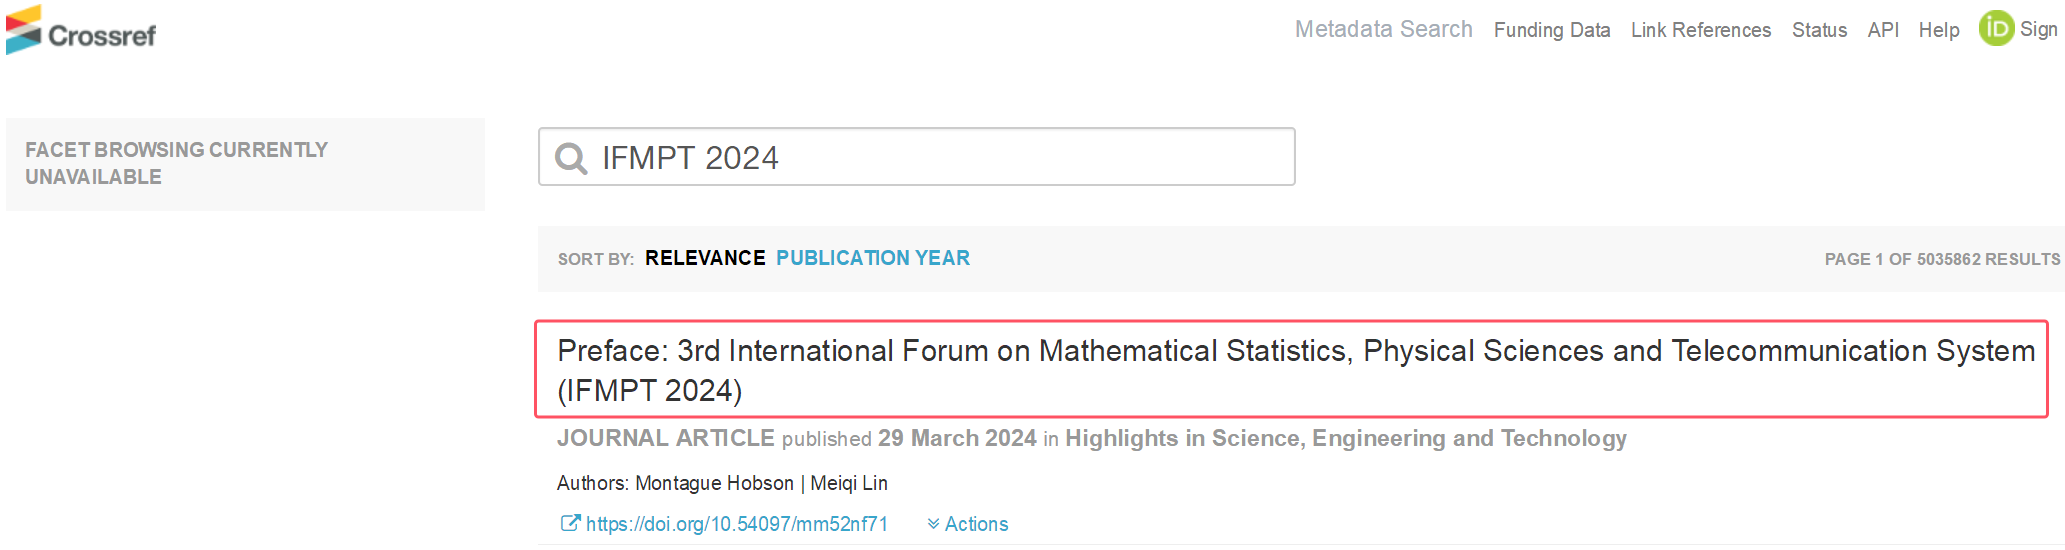
Task: Open the Help menu item
Action: click(x=1939, y=30)
